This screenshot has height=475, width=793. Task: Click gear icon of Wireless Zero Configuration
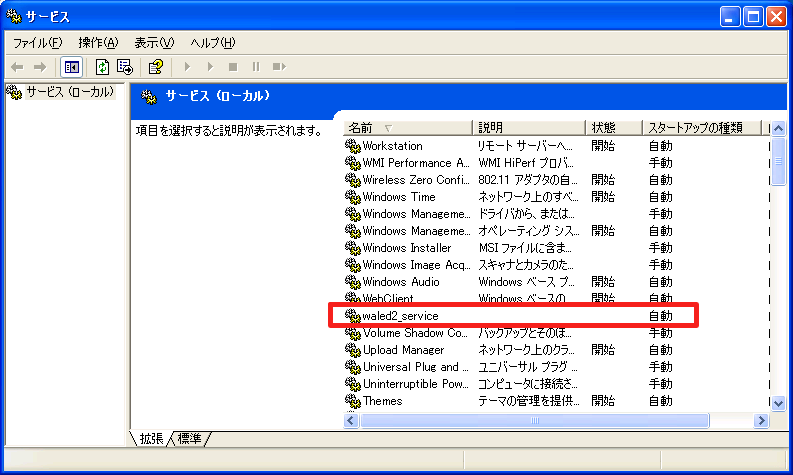click(x=353, y=180)
